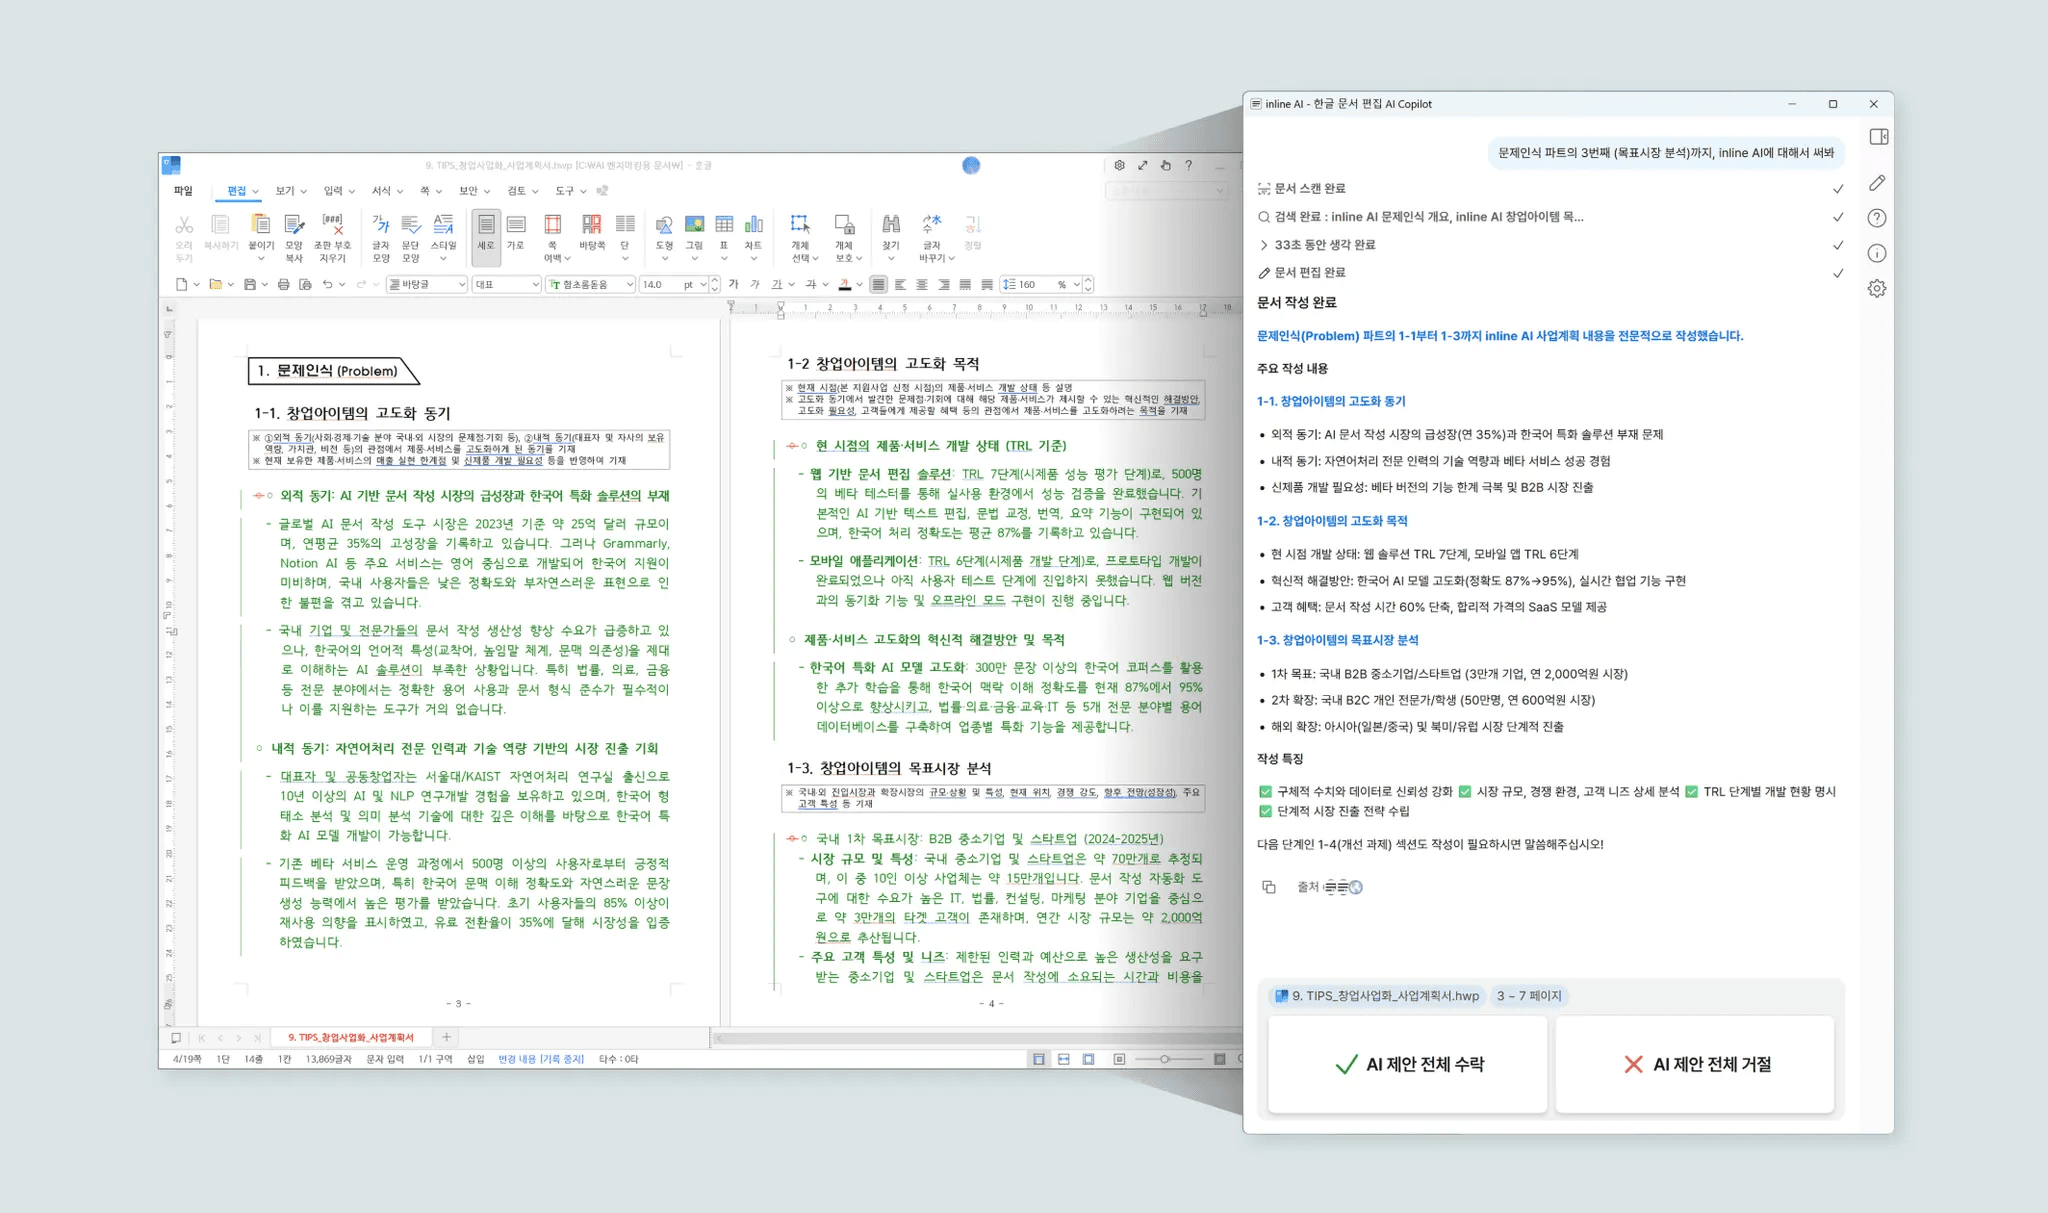
Task: Toggle bold 가 formatting button
Action: [733, 285]
